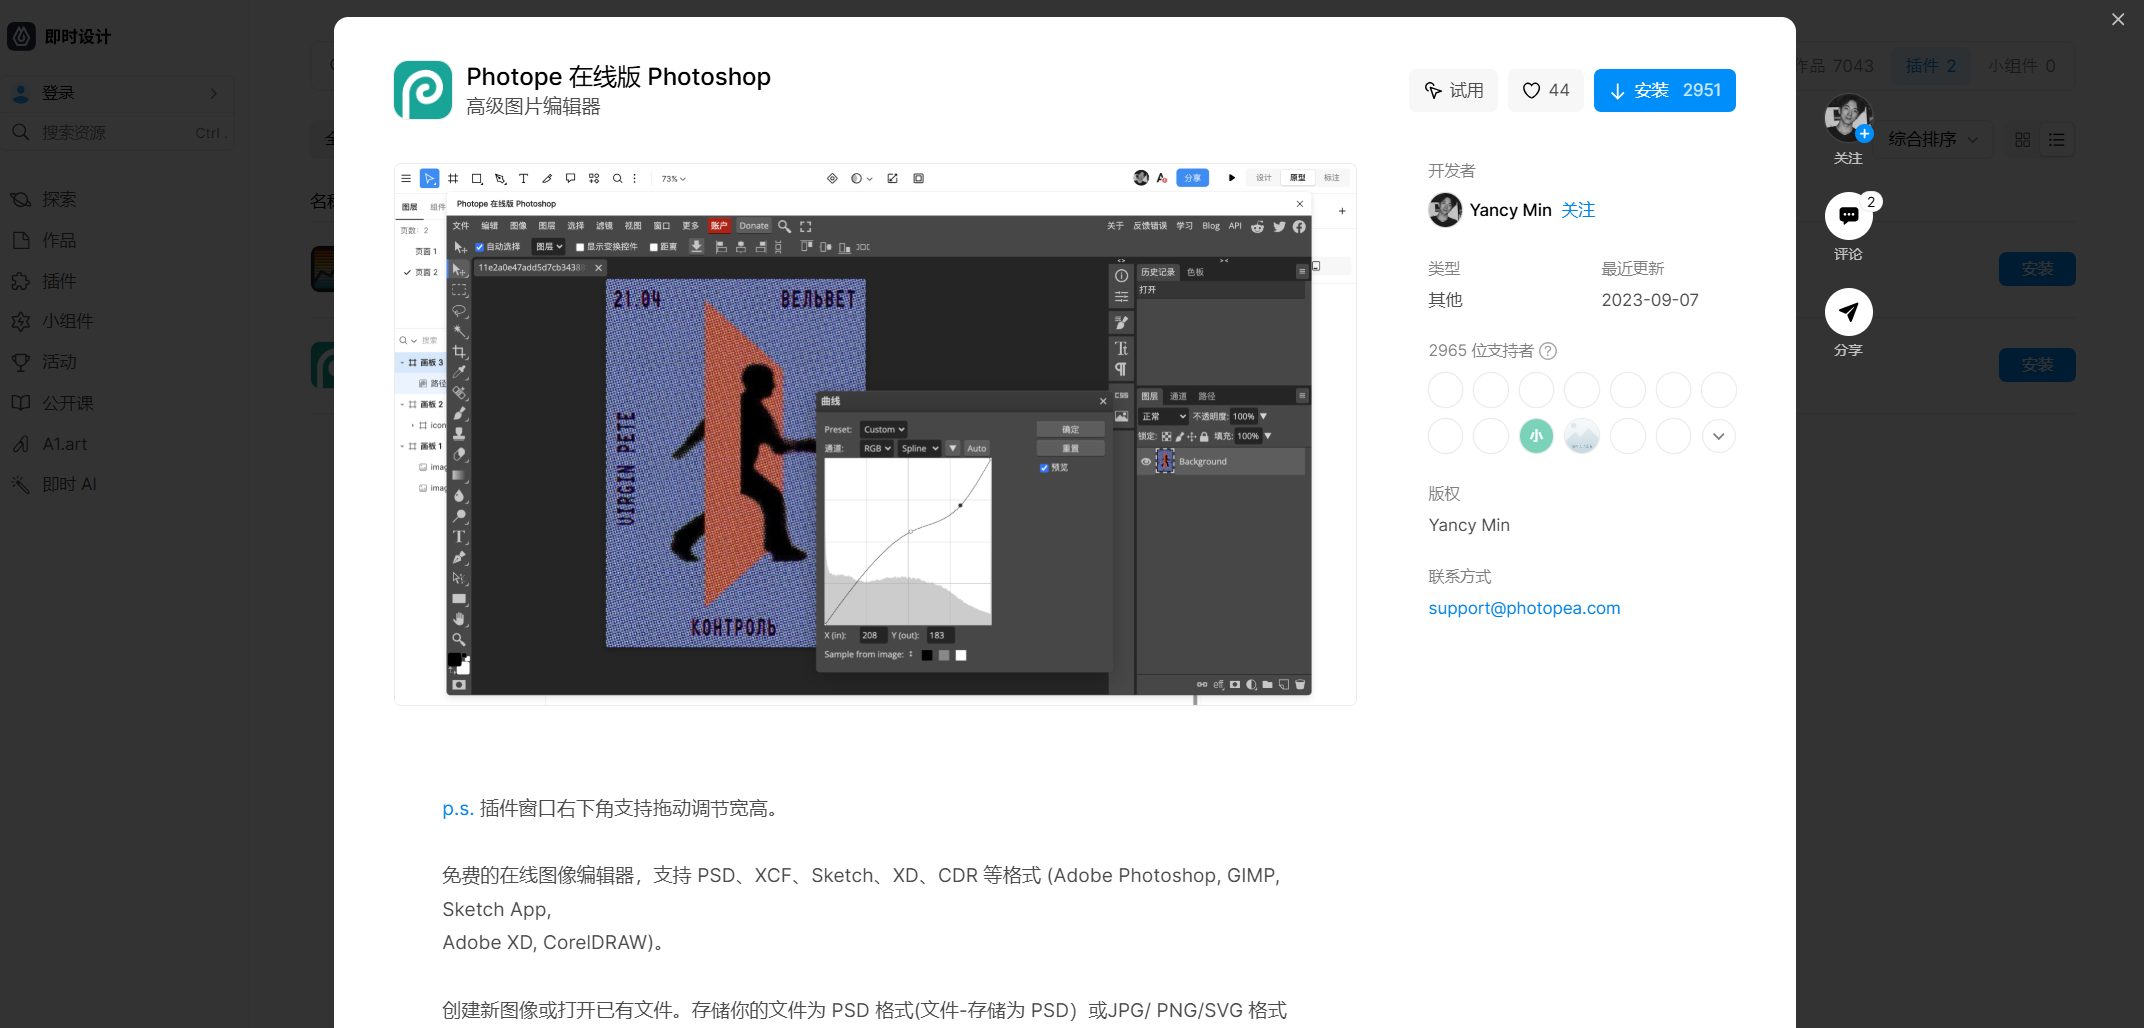
Task: Open the 登录 login entry
Action: (118, 93)
